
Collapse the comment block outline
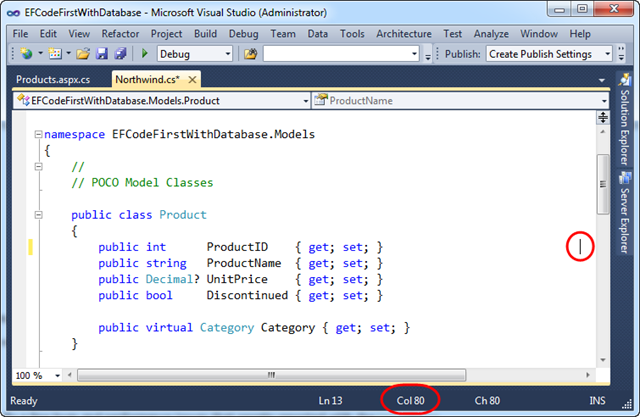pos(38,166)
